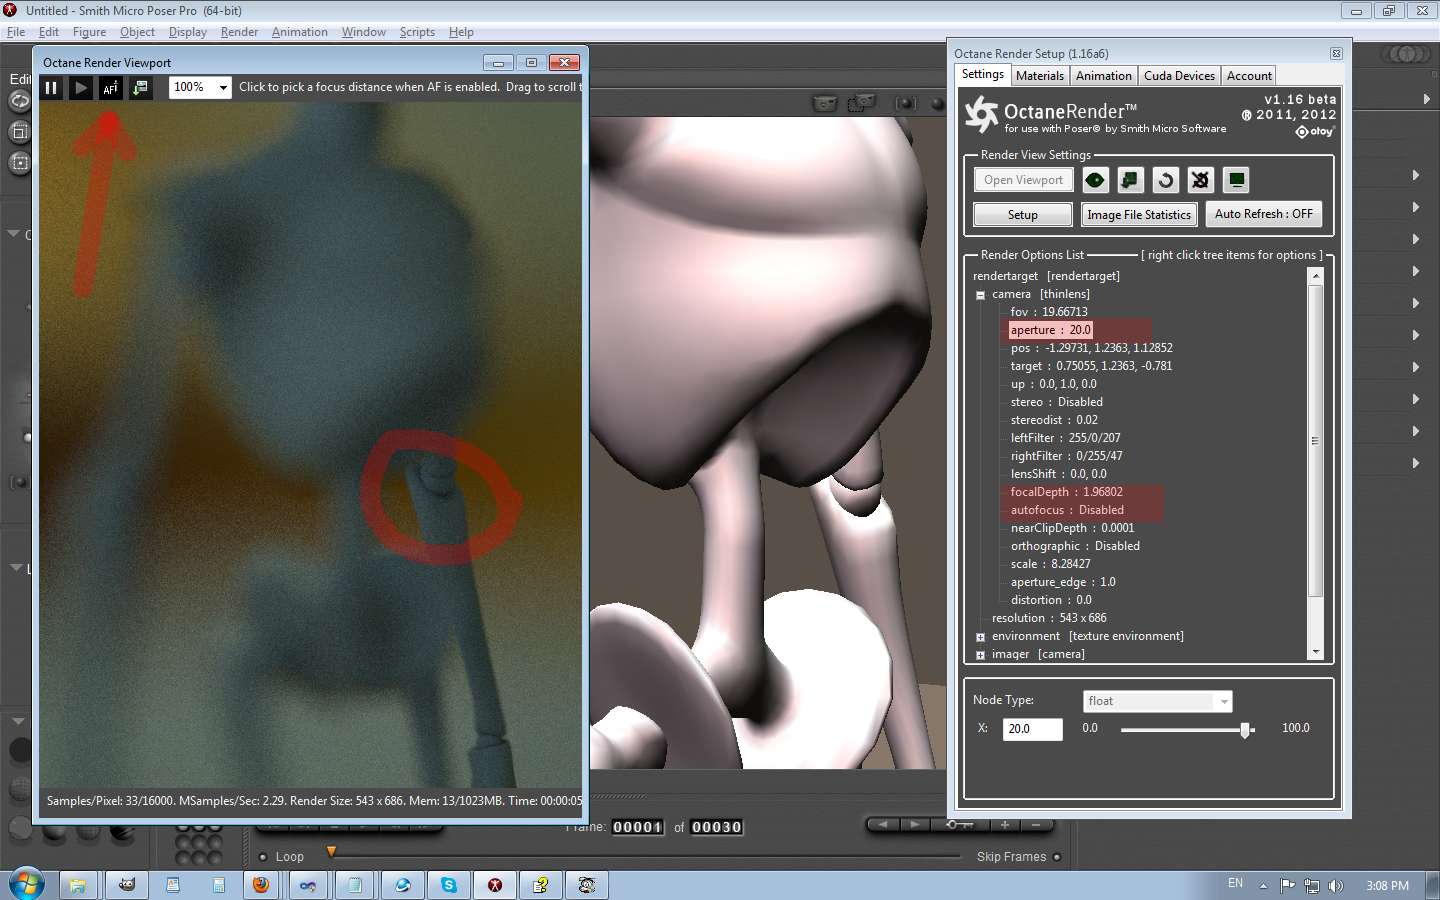Viewport: 1440px width, 900px height.
Task: Click the next keyframe arrow button
Action: click(x=914, y=825)
